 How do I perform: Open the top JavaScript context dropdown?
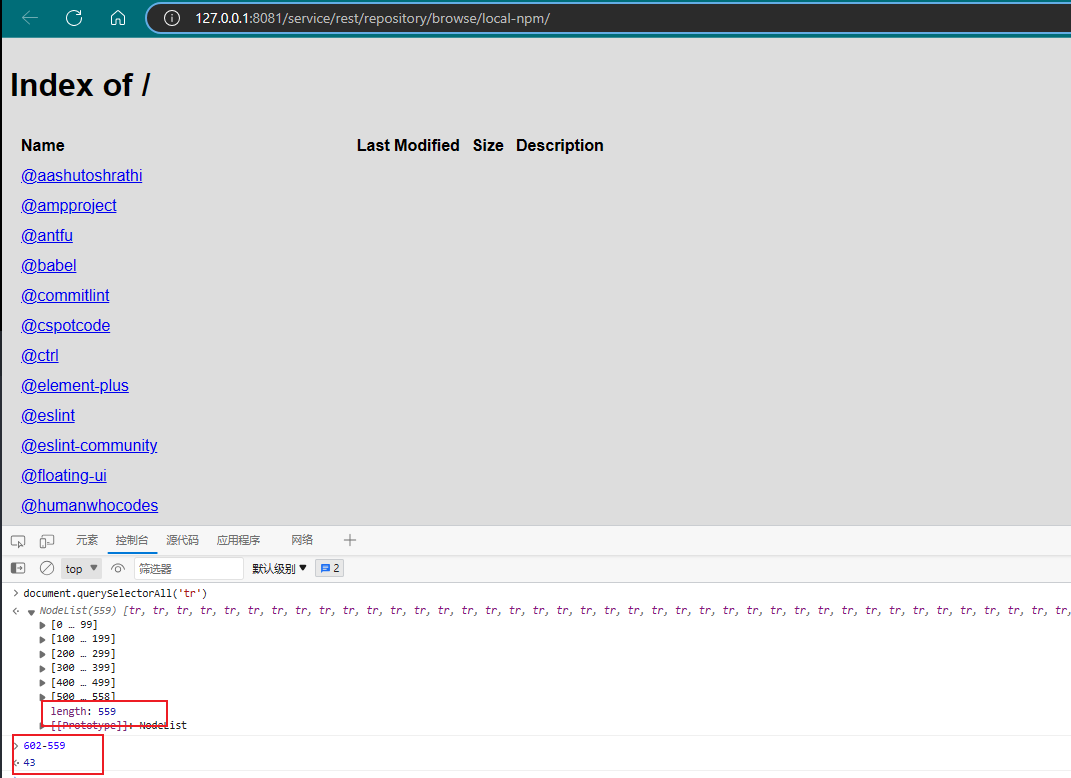tap(81, 568)
